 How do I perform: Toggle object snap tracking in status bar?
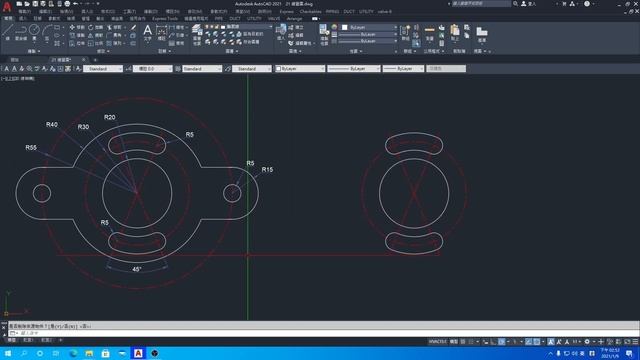(529, 342)
